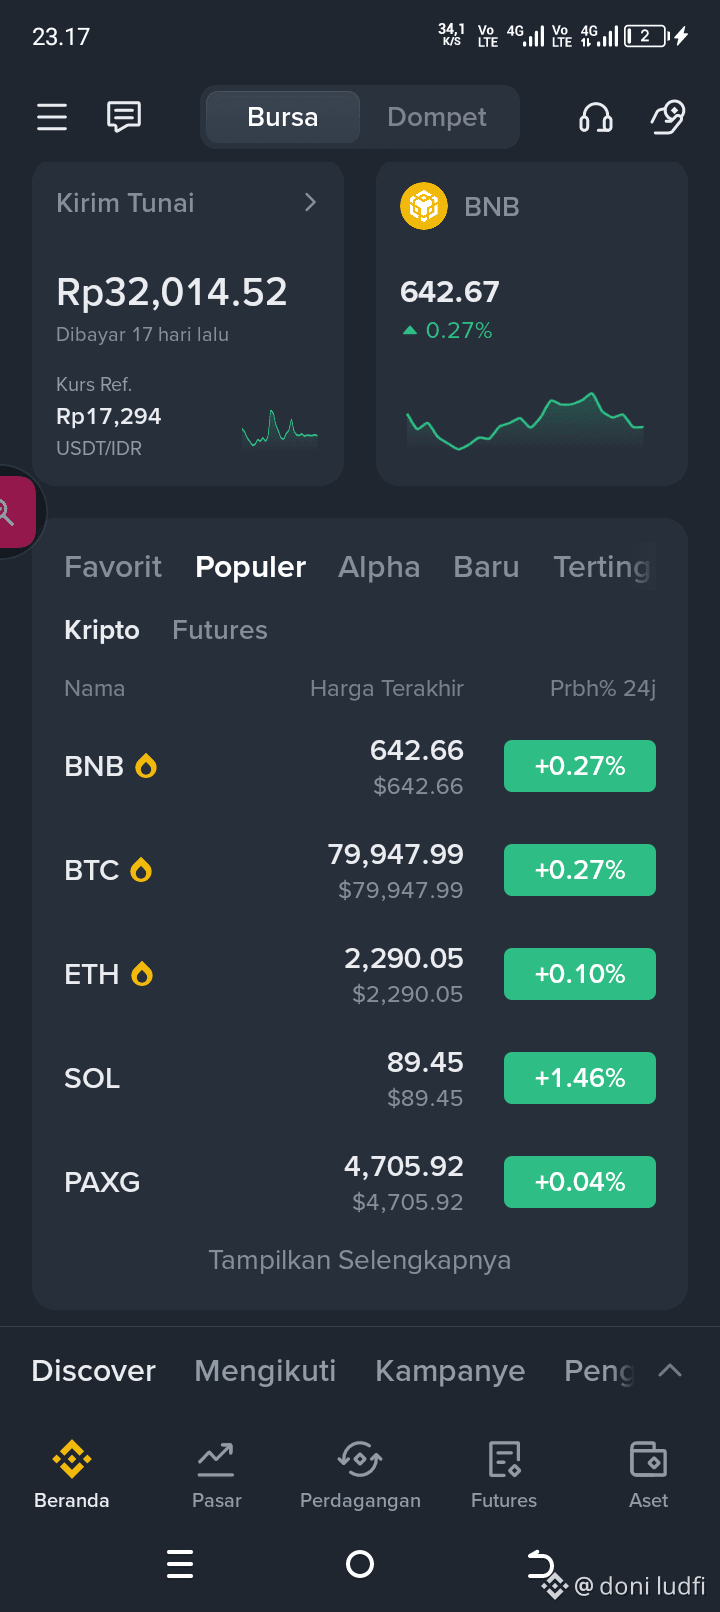Tap Tampilkan Selengkapnya to show more

pos(360,1260)
